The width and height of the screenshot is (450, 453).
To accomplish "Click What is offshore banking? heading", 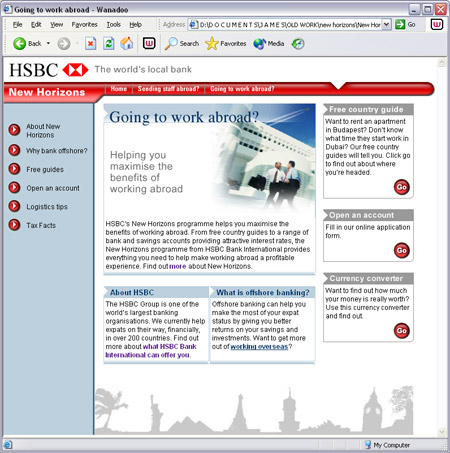I will click(x=263, y=292).
